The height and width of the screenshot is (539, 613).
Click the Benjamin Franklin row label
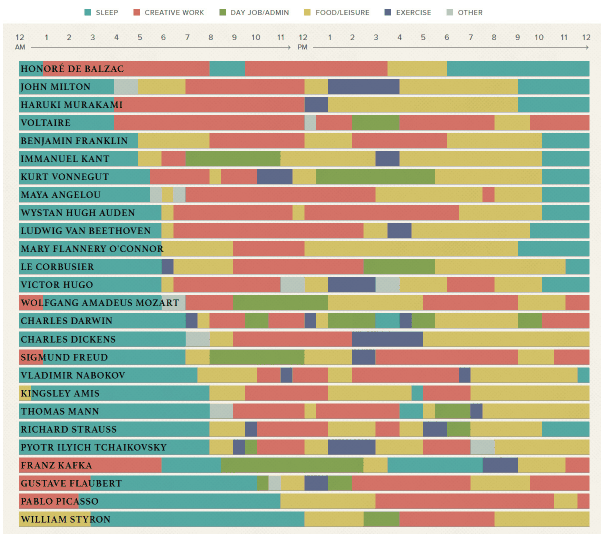point(74,141)
